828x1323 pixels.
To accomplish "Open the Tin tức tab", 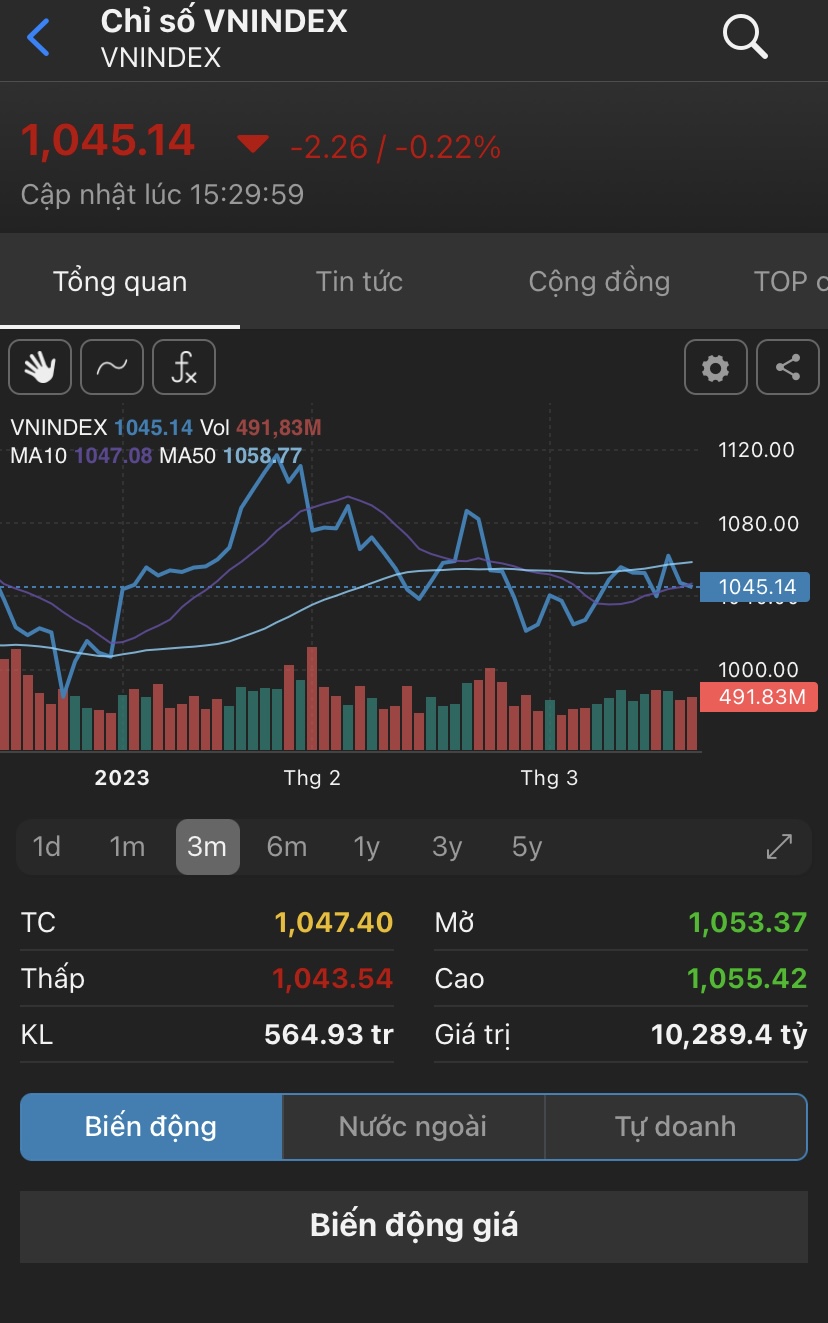I will point(359,282).
